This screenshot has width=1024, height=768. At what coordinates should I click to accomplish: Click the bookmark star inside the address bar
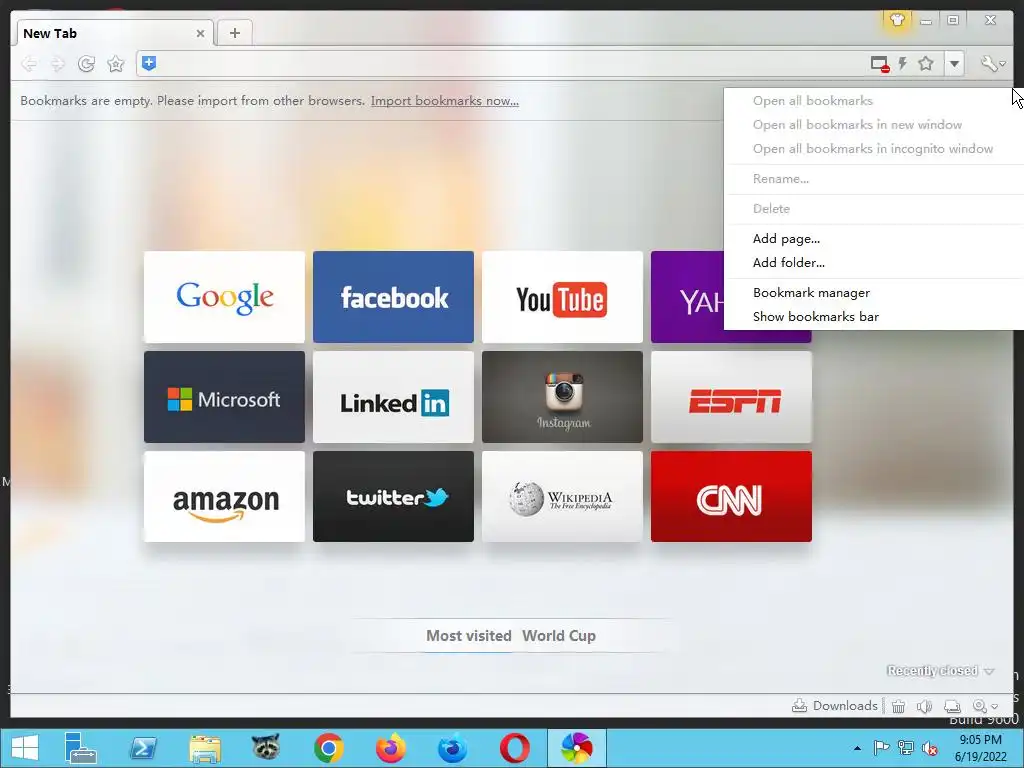click(925, 63)
